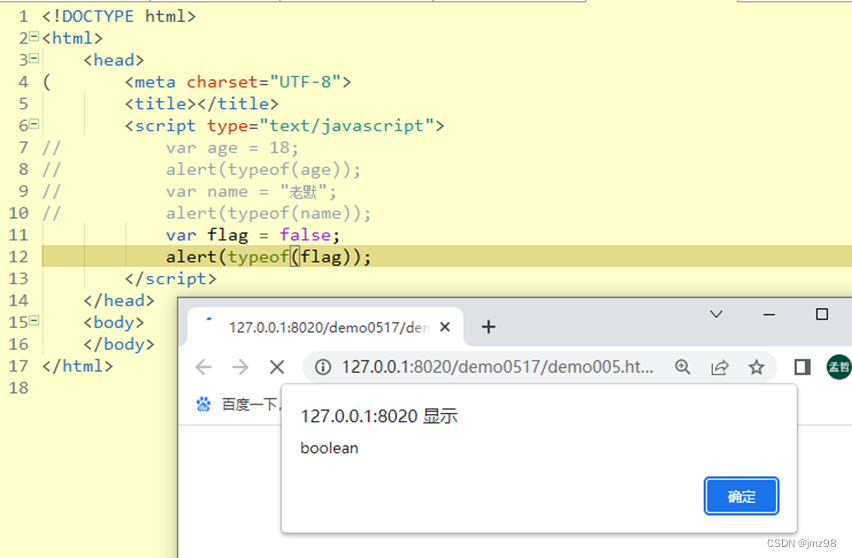Click the 'boolean' alert message text
The height and width of the screenshot is (558, 852).
329,448
